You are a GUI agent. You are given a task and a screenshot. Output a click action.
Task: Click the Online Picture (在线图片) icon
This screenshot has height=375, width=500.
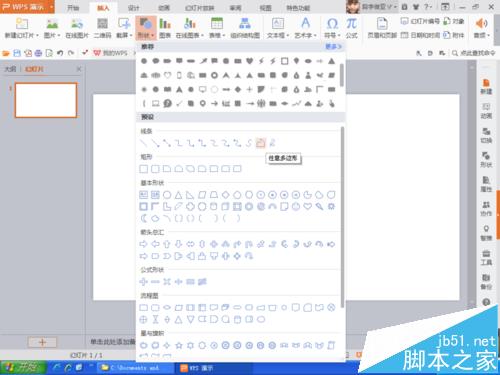77,28
